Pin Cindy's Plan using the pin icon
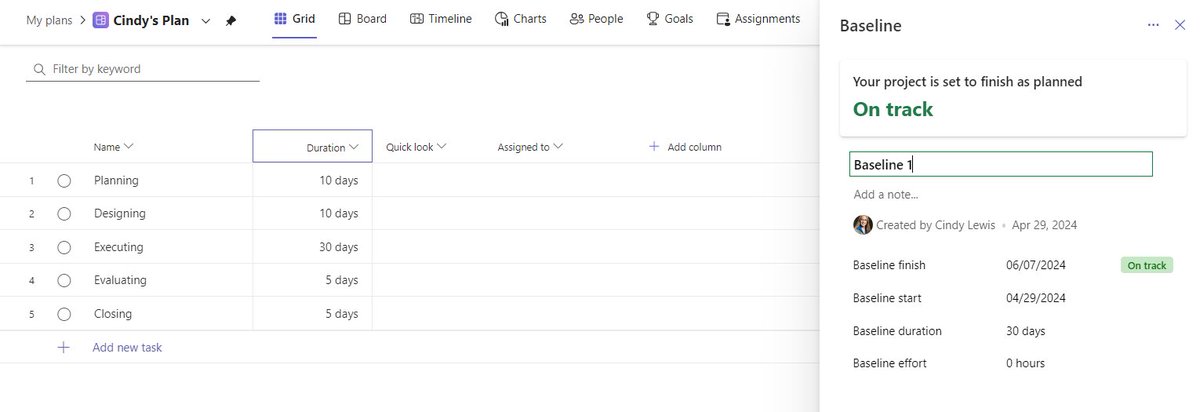Image resolution: width=1200 pixels, height=412 pixels. 231,20
